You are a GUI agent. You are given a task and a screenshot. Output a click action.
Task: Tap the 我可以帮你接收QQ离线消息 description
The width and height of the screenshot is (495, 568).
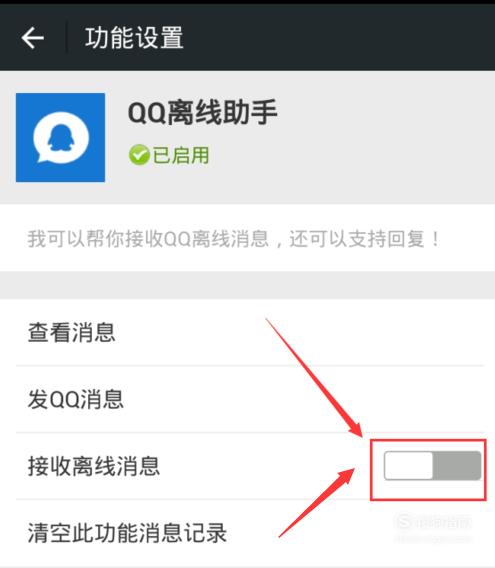[234, 239]
